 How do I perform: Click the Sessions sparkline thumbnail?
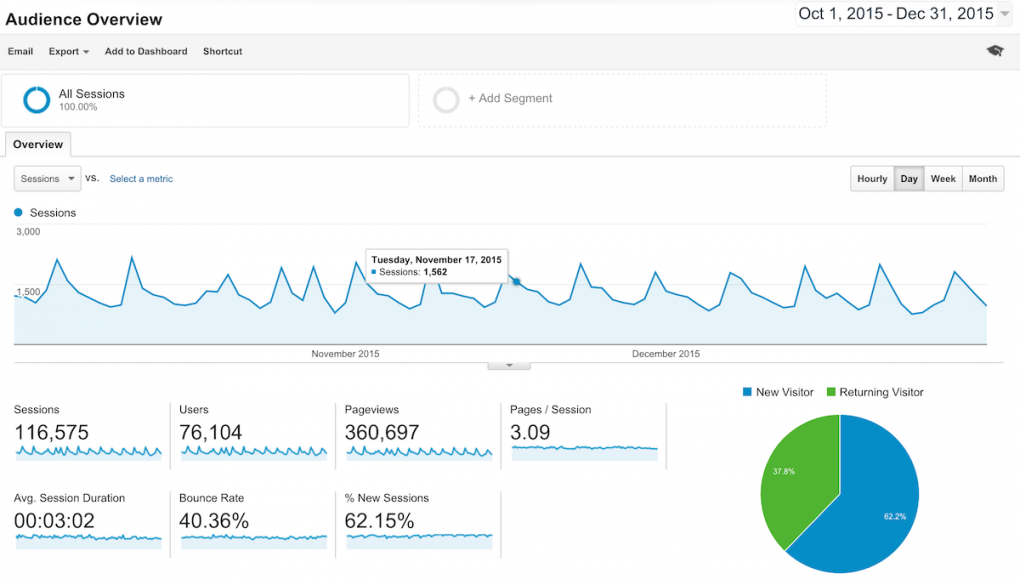88,452
